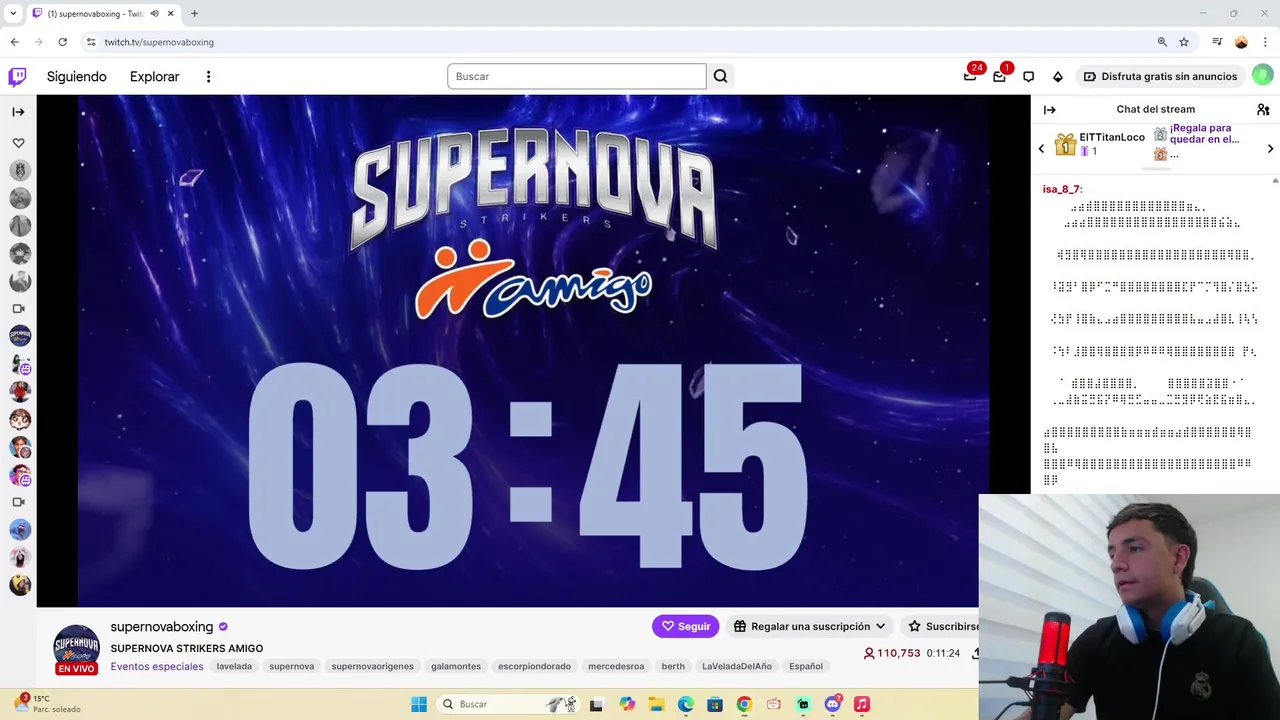This screenshot has height=720, width=1280.
Task: Click the verified badge next to supernovaboxing
Action: pyautogui.click(x=223, y=627)
